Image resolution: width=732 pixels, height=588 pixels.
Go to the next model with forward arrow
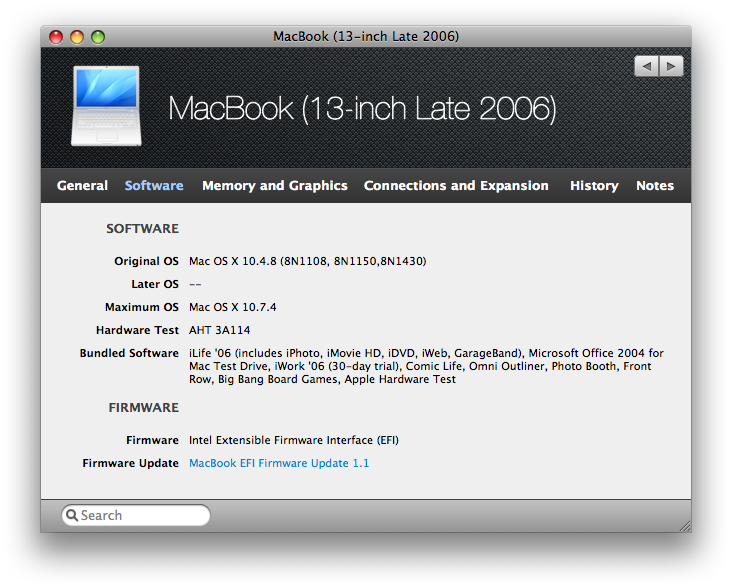[671, 66]
